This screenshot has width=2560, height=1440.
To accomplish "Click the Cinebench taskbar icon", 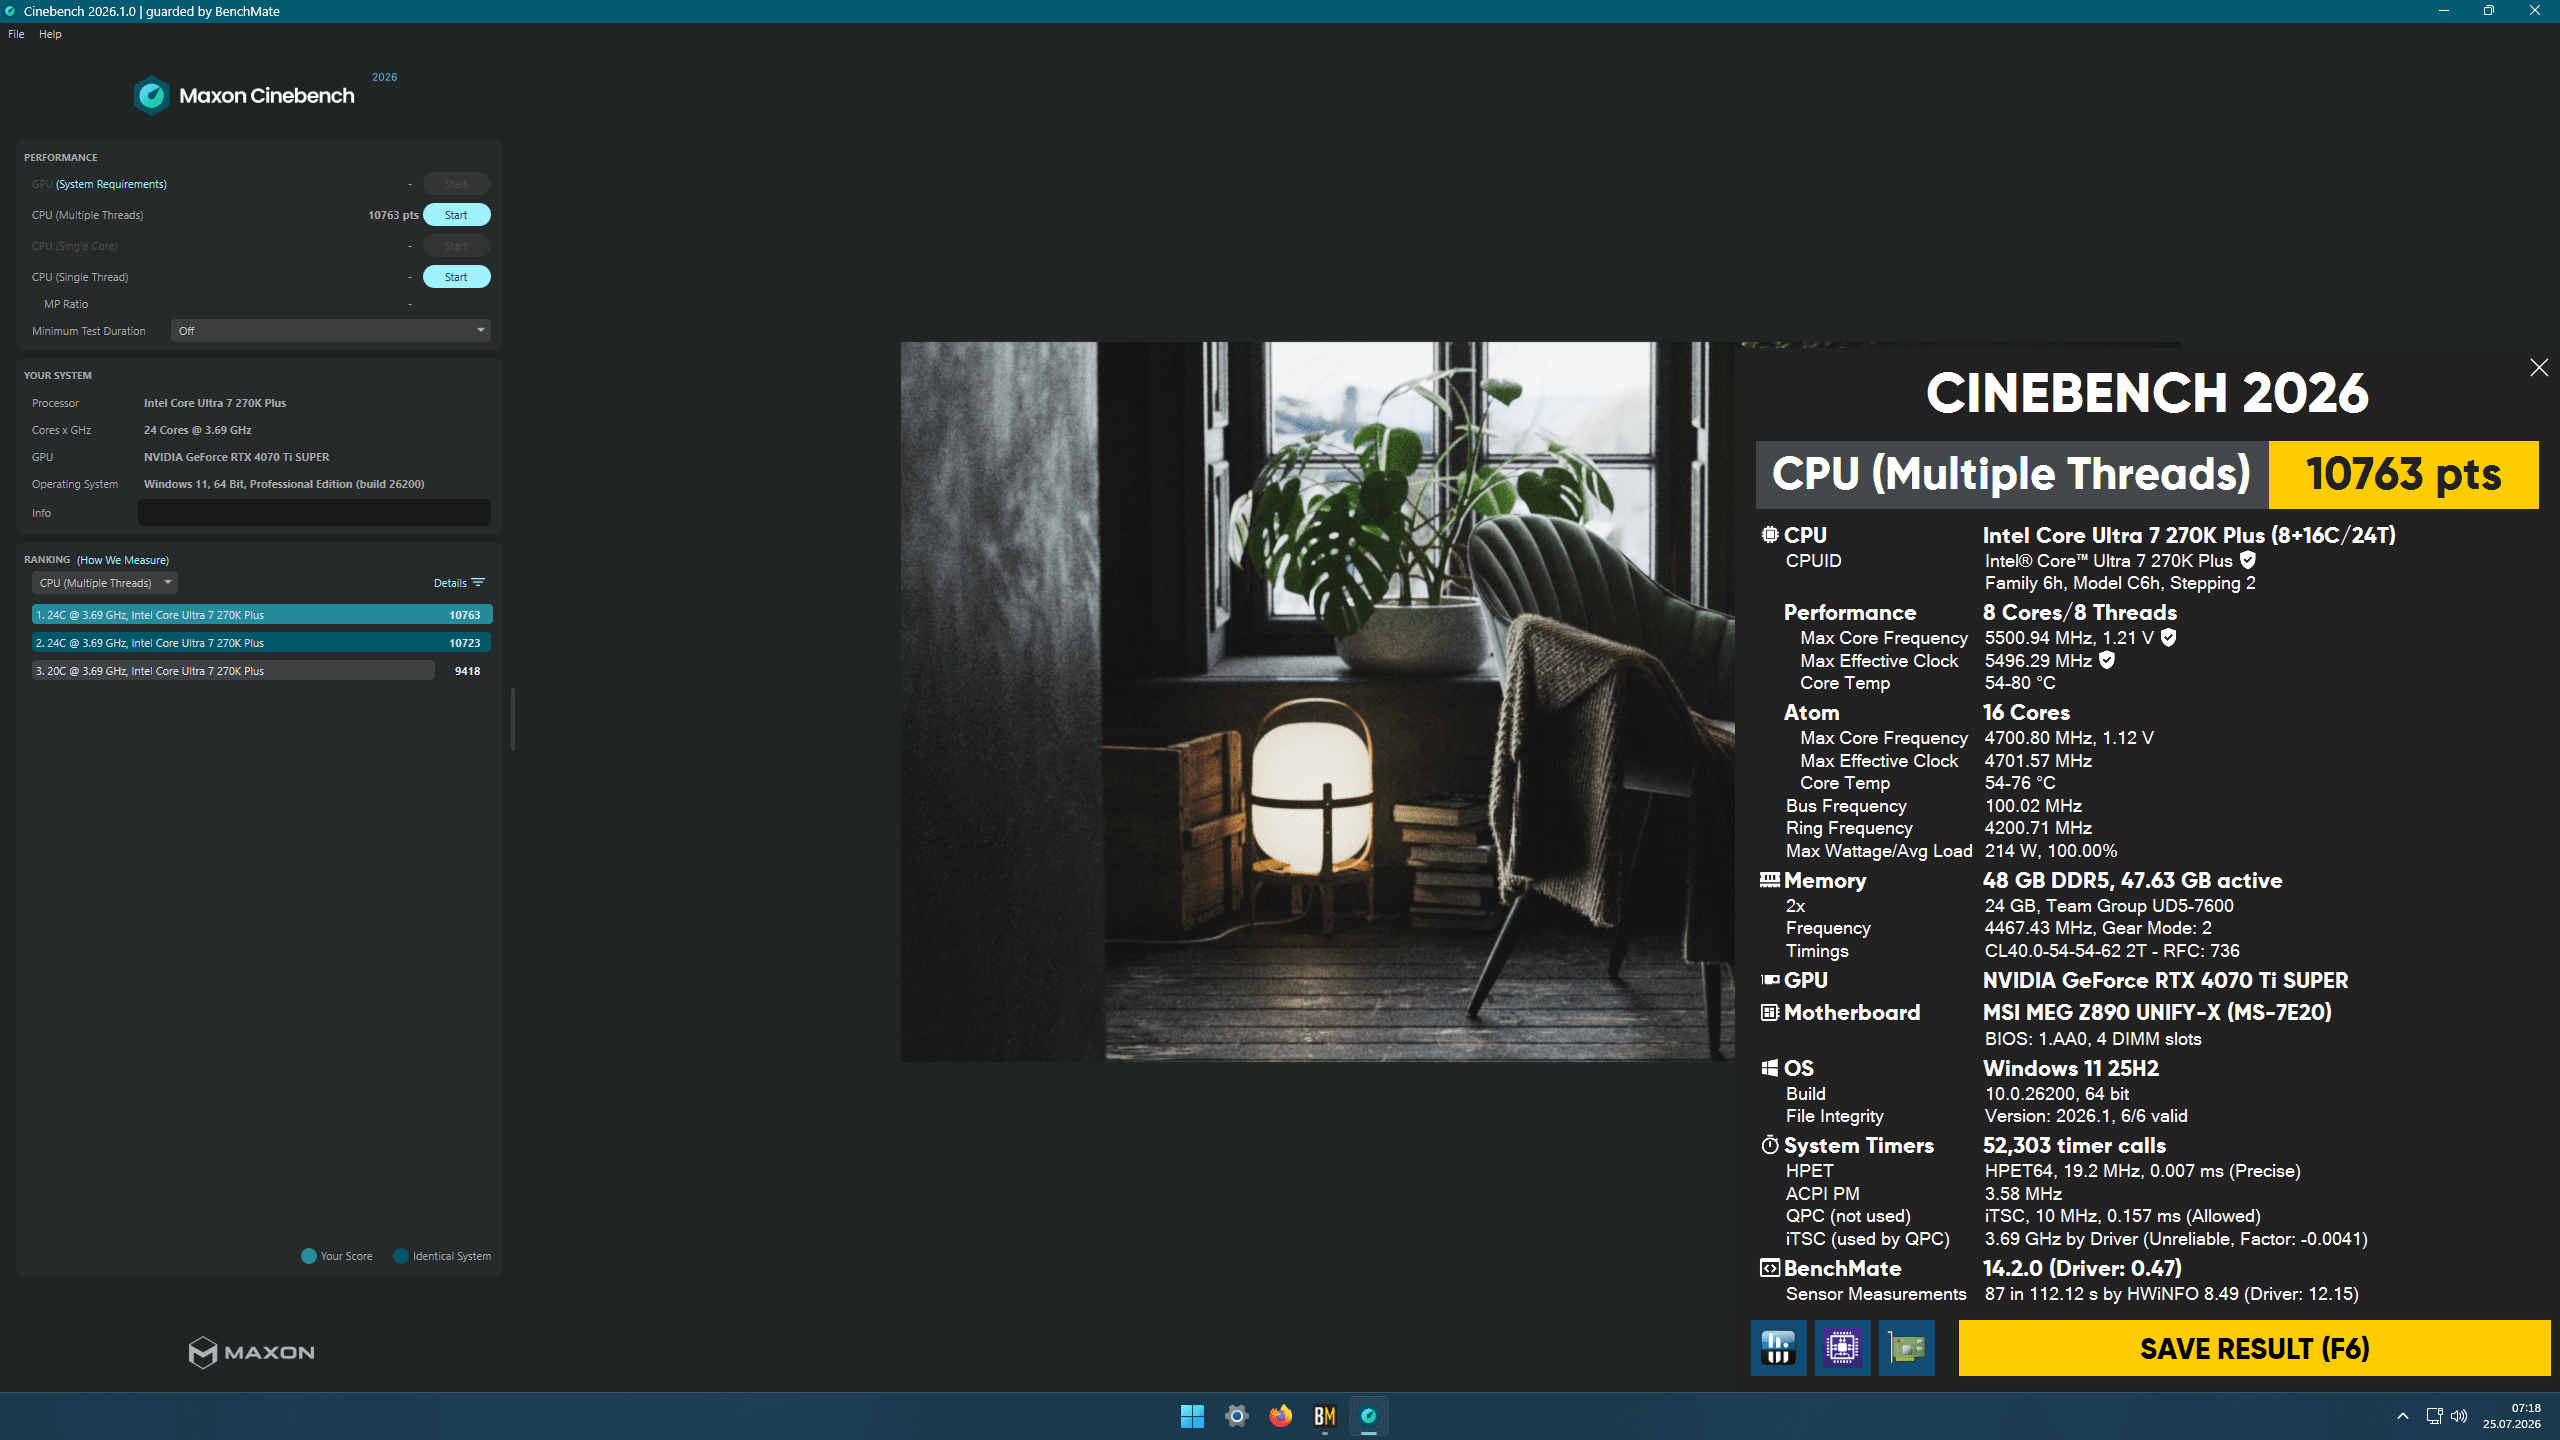I will click(x=1368, y=1416).
